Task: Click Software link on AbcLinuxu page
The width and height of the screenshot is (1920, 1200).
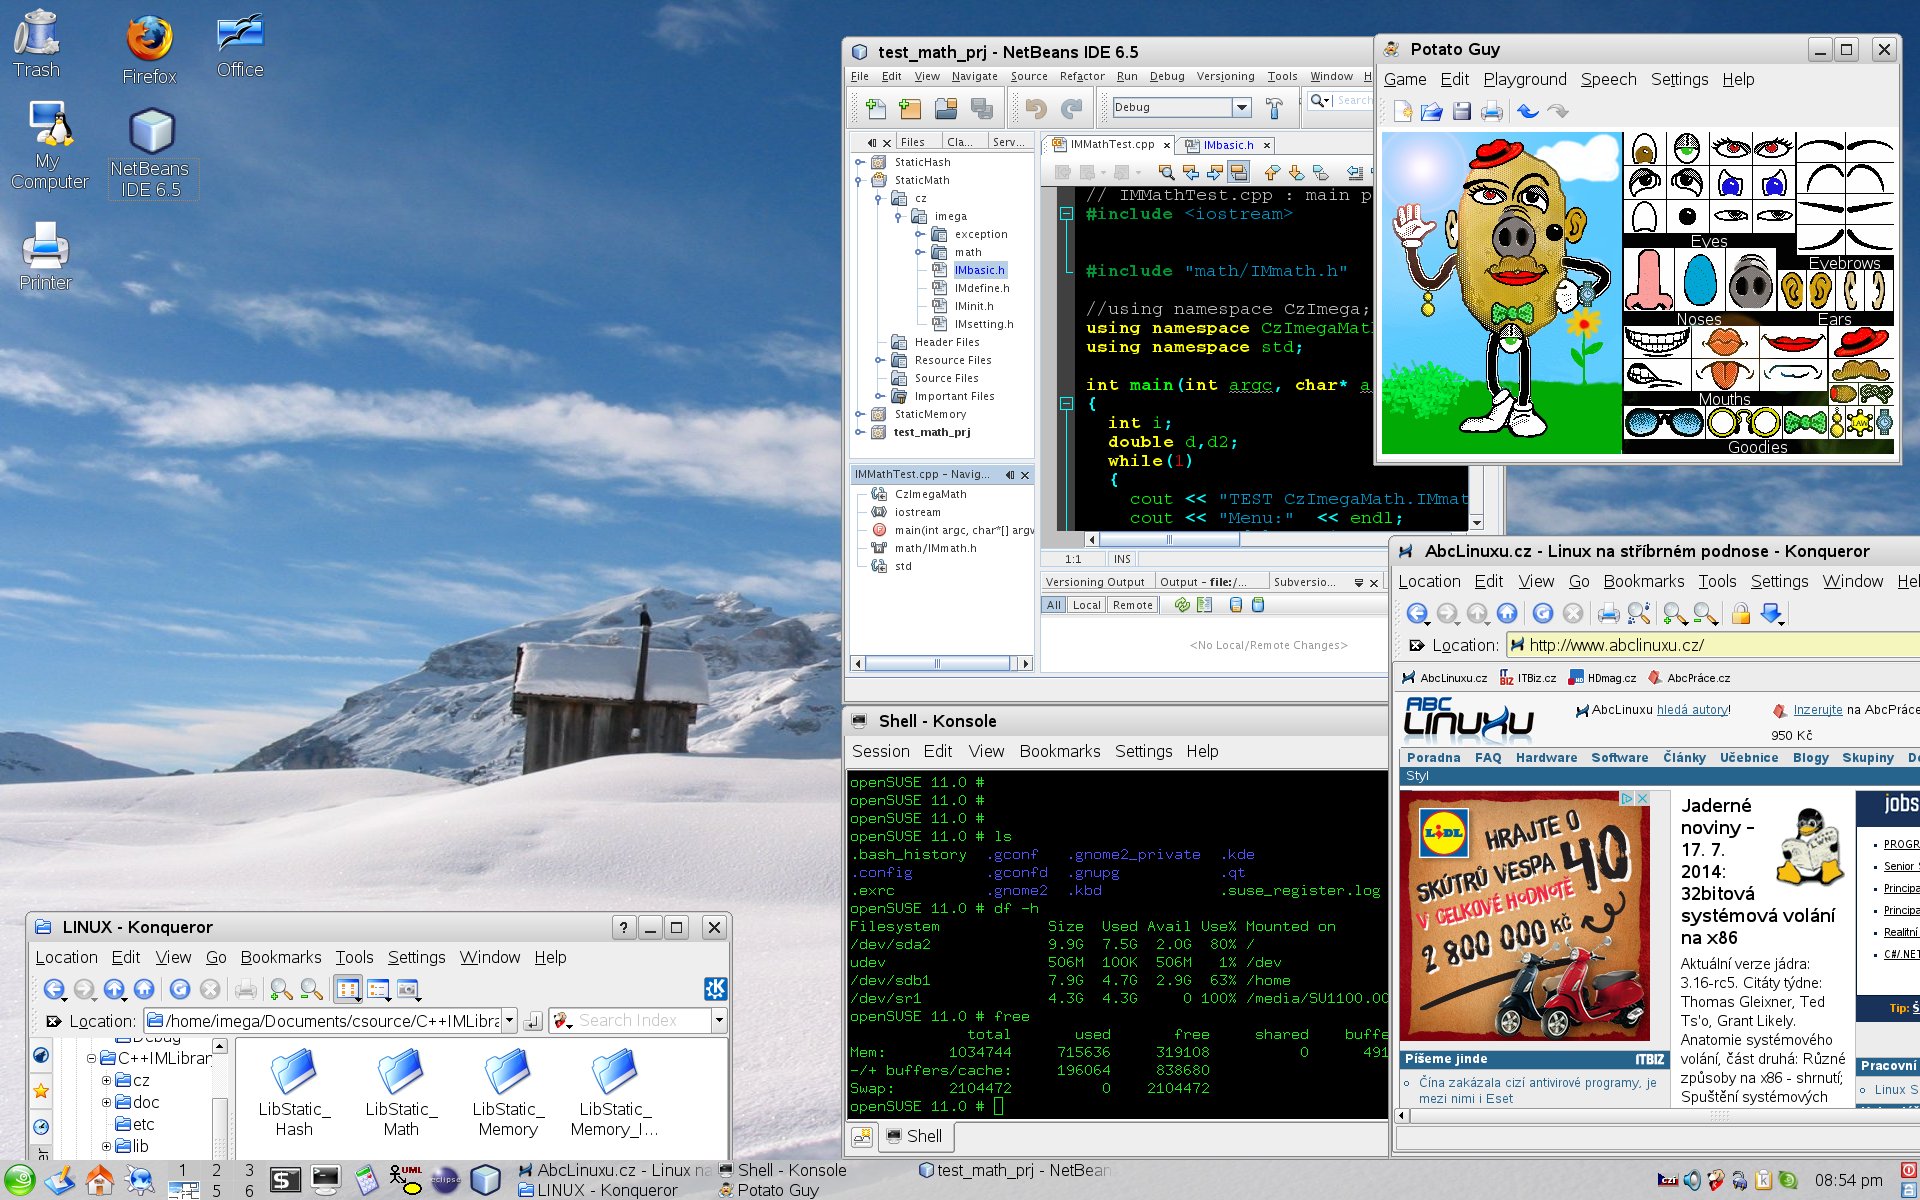Action: tap(1619, 758)
